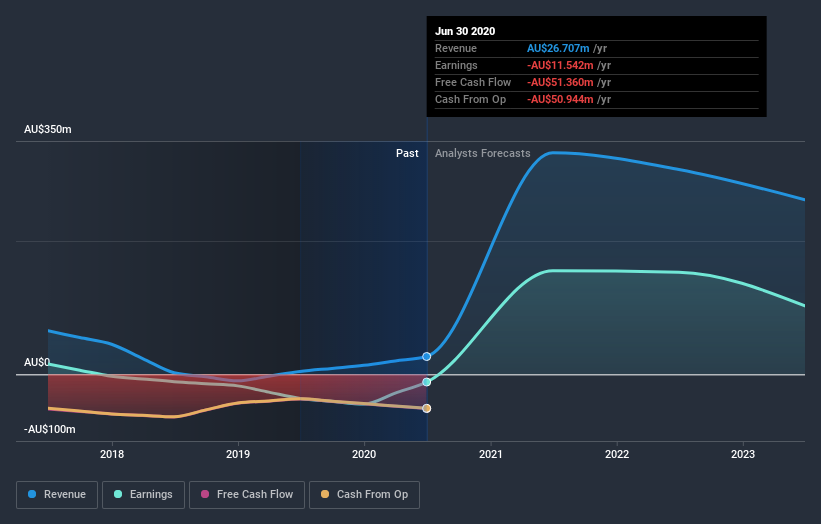821x524 pixels.
Task: Click the Earnings row label in tooltip
Action: [x=456, y=65]
